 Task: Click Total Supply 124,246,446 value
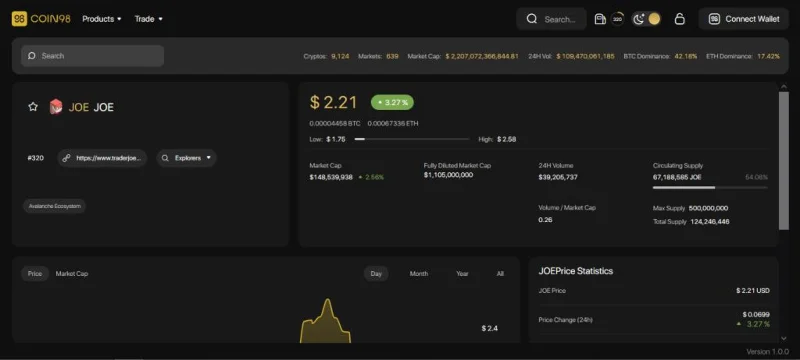click(x=710, y=222)
